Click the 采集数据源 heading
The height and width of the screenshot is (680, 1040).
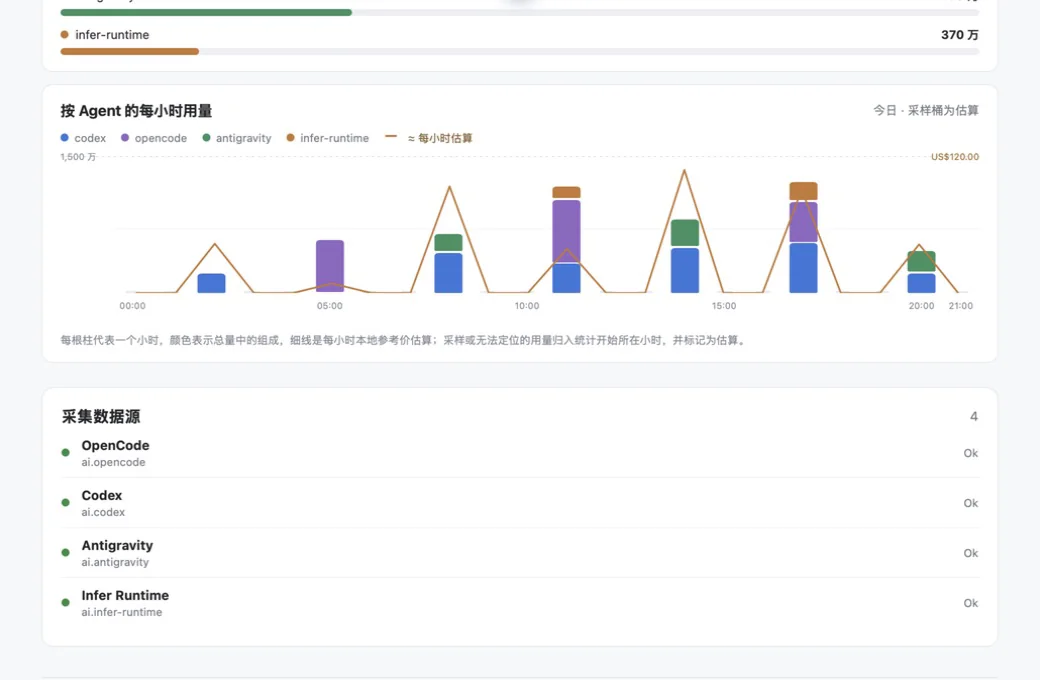coord(101,417)
